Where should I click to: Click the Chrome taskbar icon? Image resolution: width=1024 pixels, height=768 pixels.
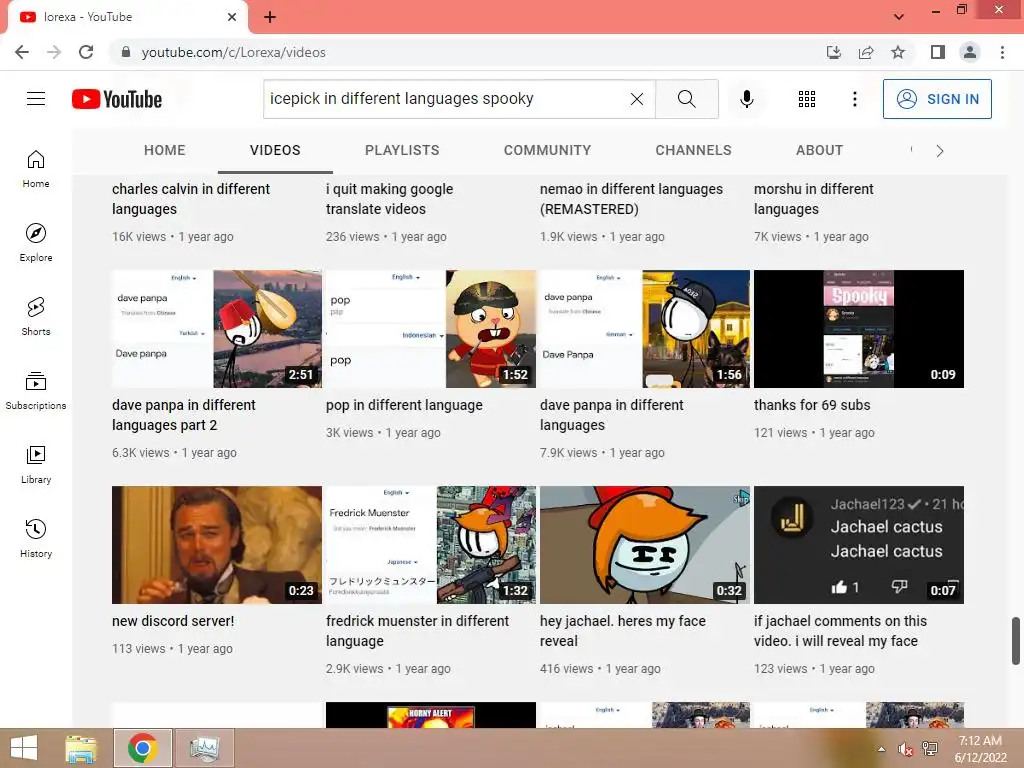[142, 748]
